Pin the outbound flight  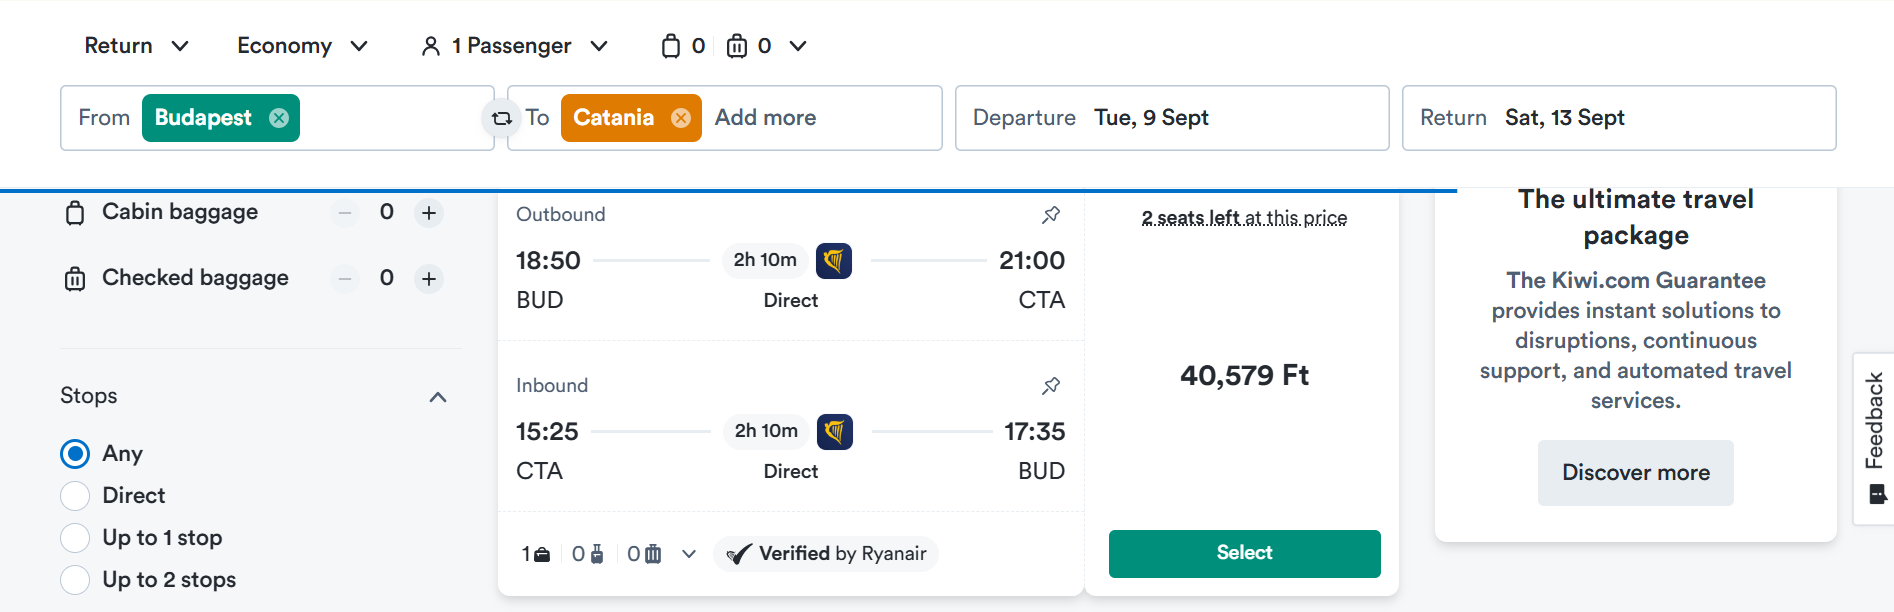tap(1051, 215)
